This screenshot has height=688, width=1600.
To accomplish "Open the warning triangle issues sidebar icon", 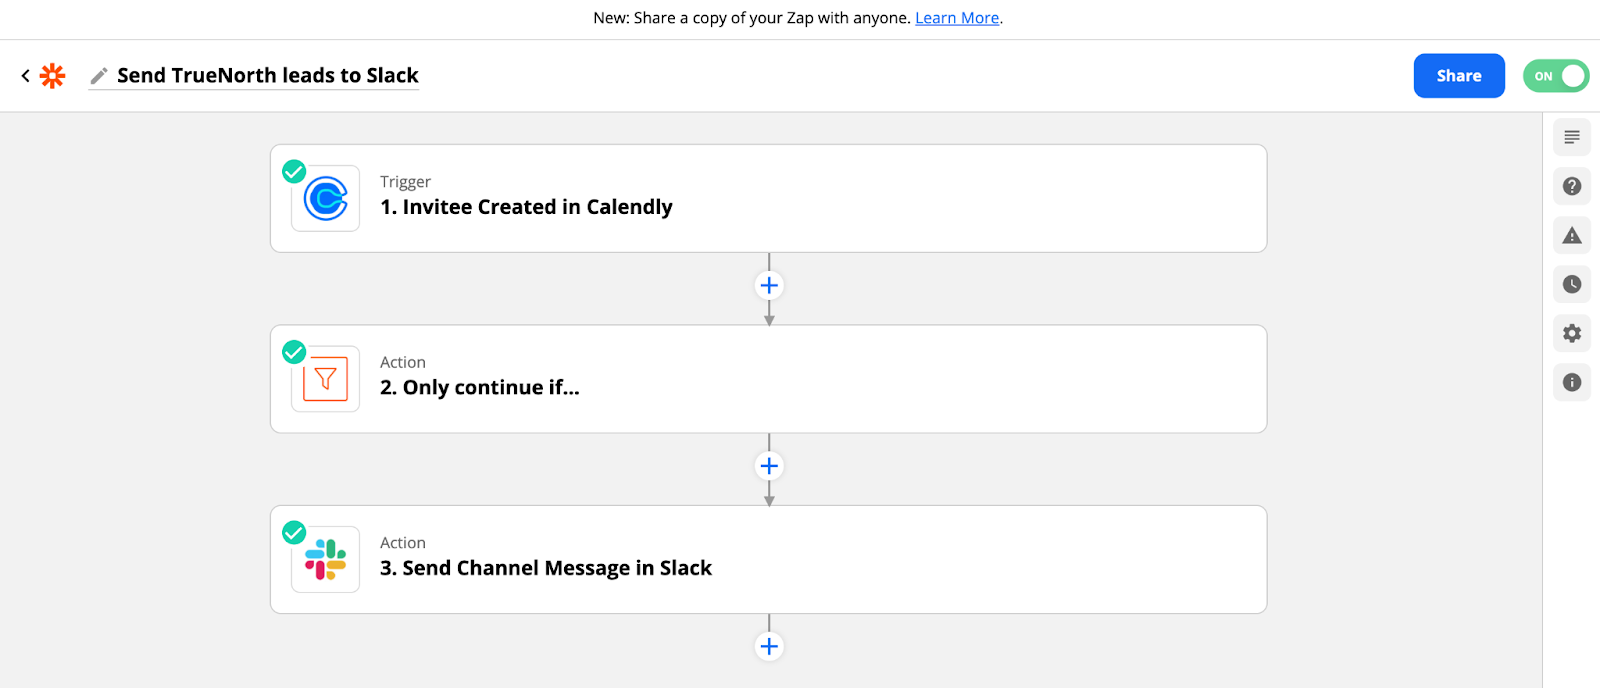I will [1572, 235].
